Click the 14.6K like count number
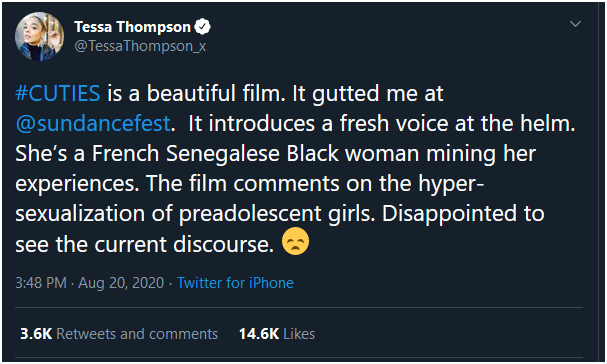The width and height of the screenshot is (607, 364). tap(259, 334)
